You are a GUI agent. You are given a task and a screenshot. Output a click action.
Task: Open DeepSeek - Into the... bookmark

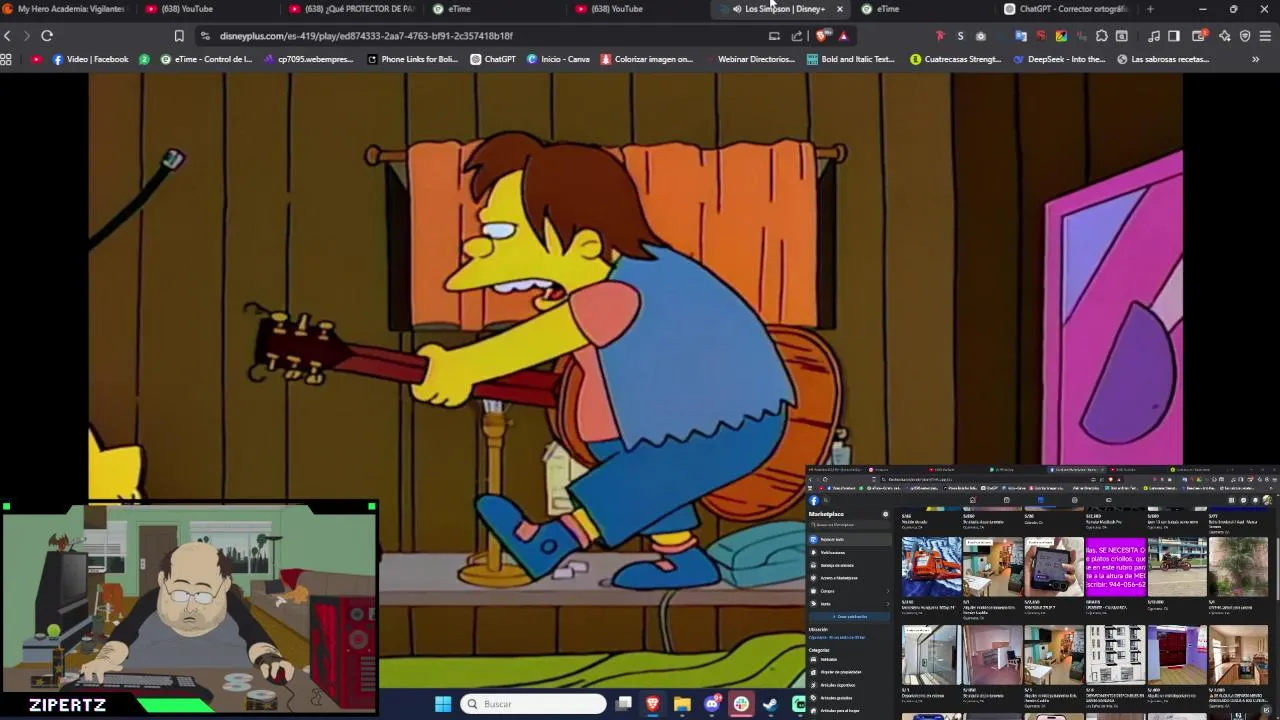point(1059,59)
